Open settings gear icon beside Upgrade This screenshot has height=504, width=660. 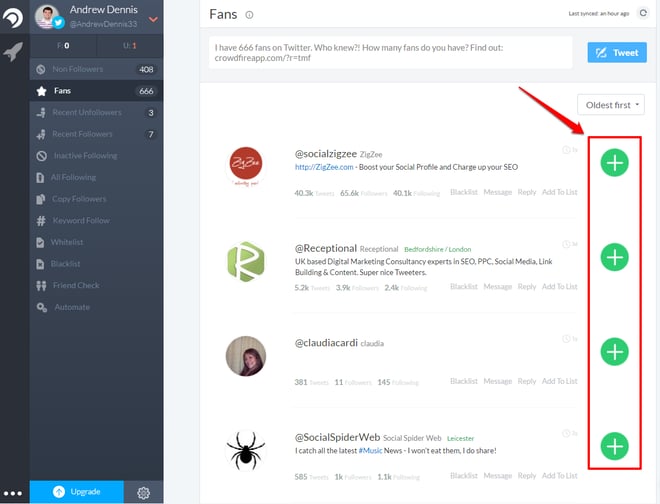(144, 493)
